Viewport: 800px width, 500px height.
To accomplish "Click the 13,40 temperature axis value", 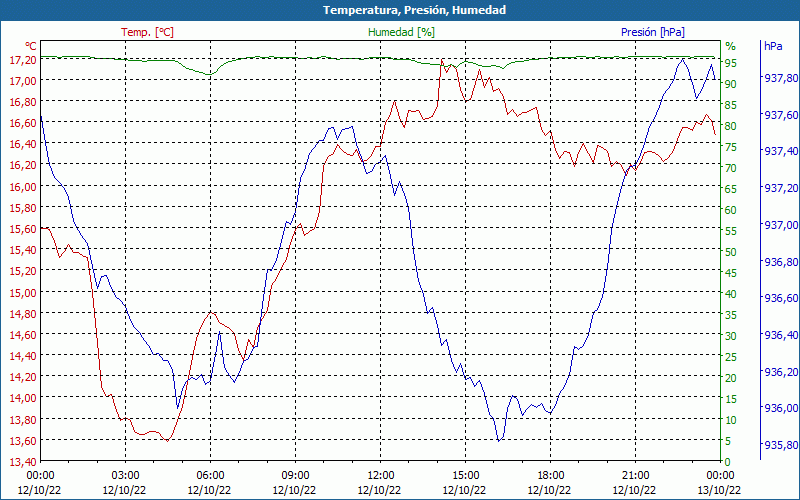I will tap(23, 462).
